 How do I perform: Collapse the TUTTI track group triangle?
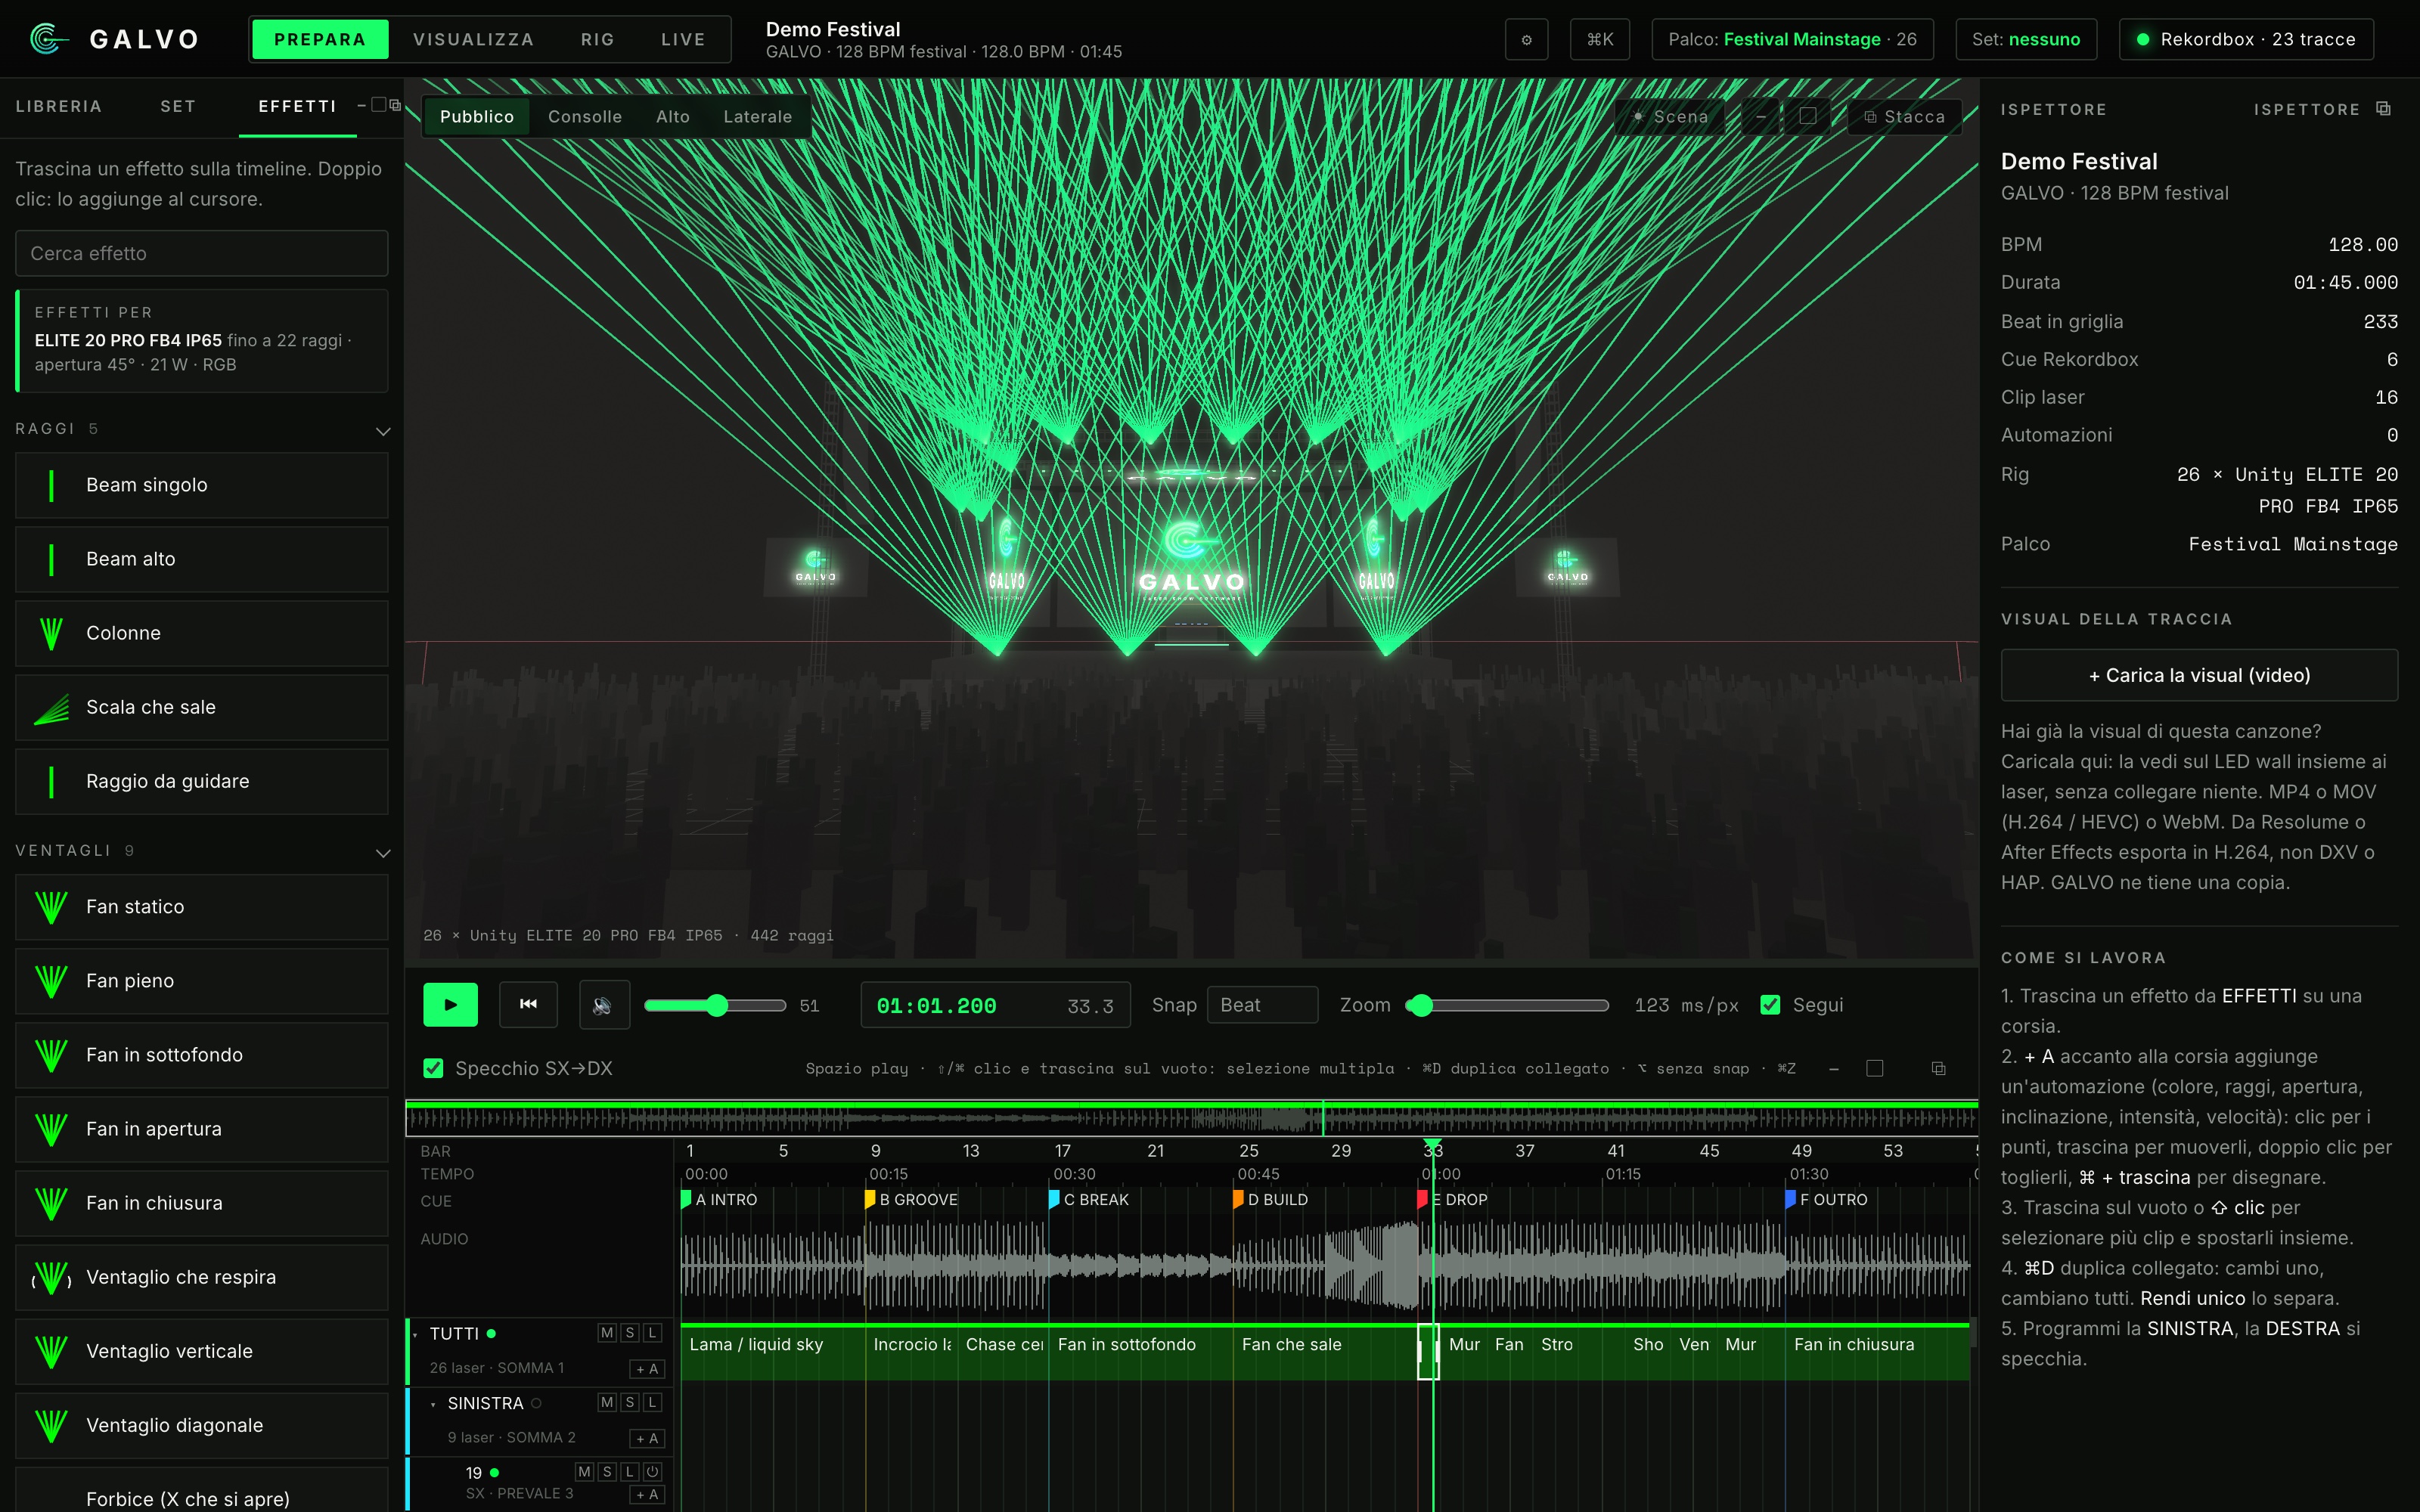[415, 1335]
